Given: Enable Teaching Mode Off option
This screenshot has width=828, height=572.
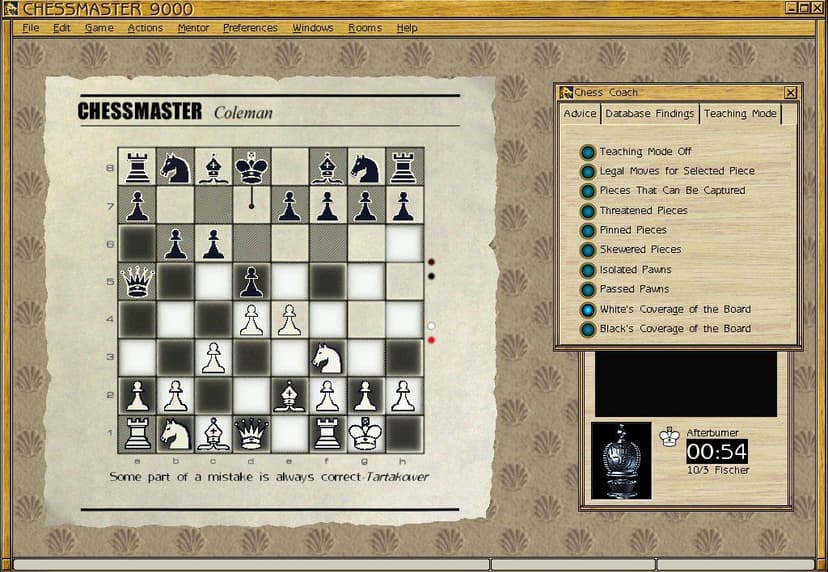Looking at the screenshot, I should tap(588, 152).
